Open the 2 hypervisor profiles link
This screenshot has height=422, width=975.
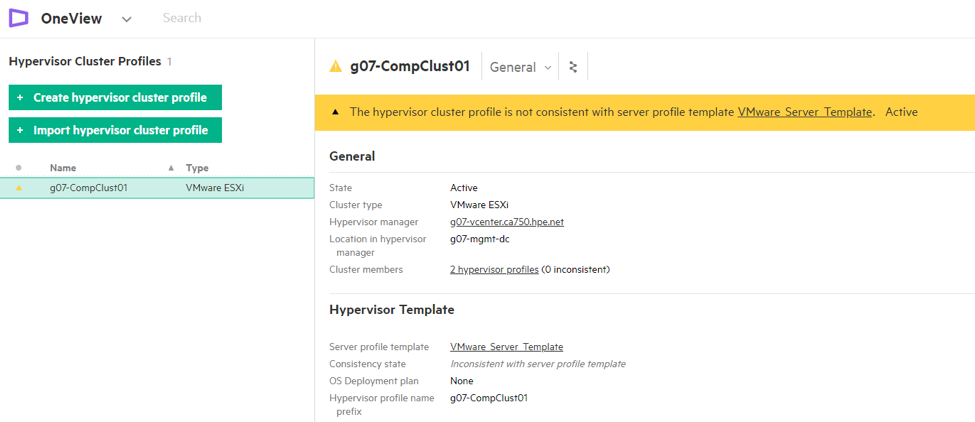tap(494, 270)
